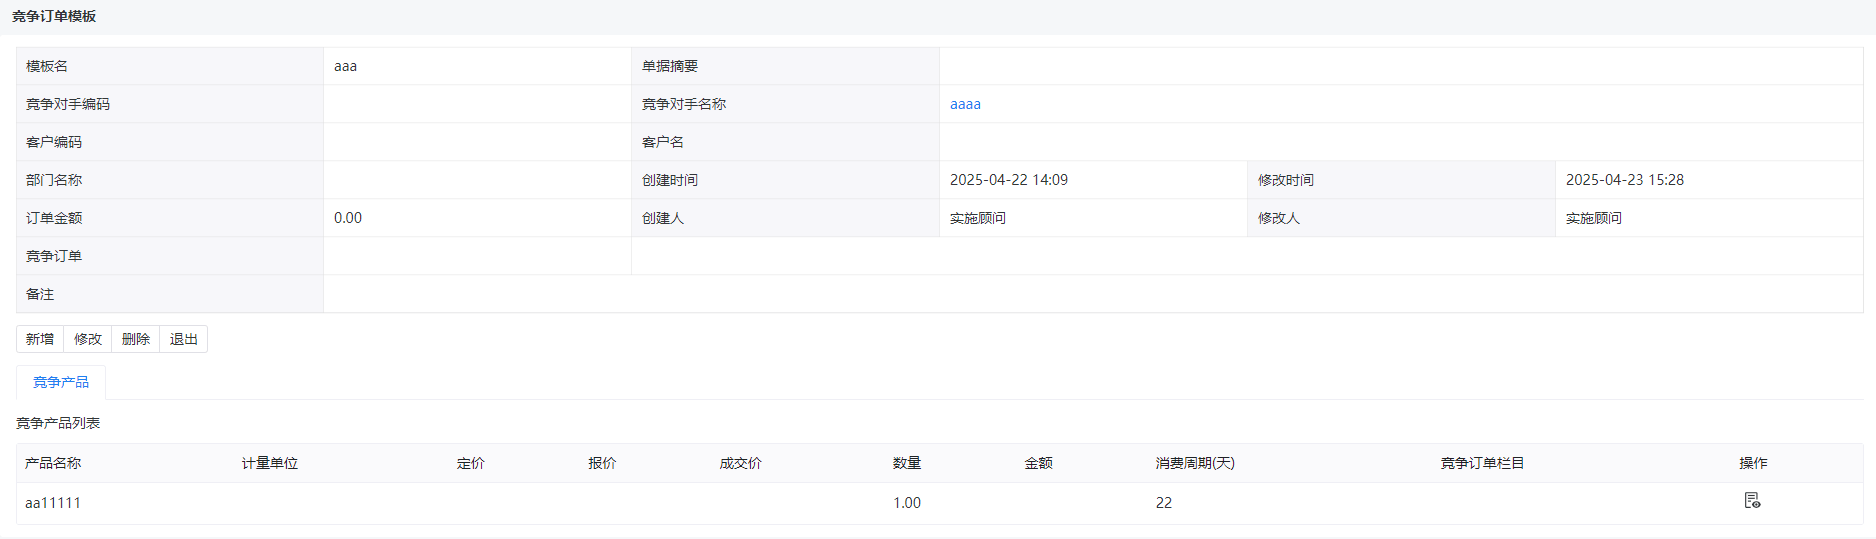Click order amount value 0.00
Screen dimensions: 1876x539
coord(348,218)
